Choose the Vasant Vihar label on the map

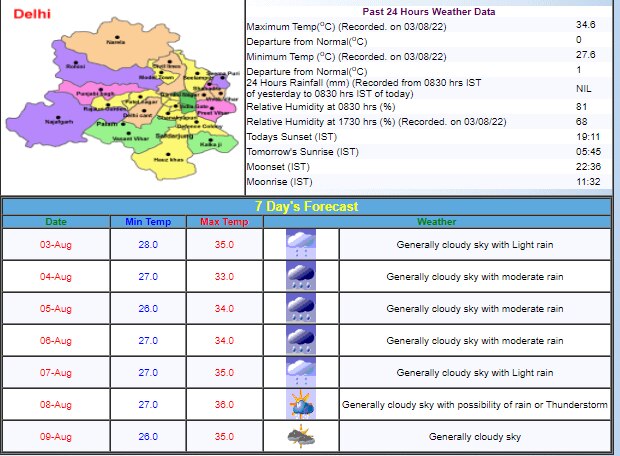[131, 138]
